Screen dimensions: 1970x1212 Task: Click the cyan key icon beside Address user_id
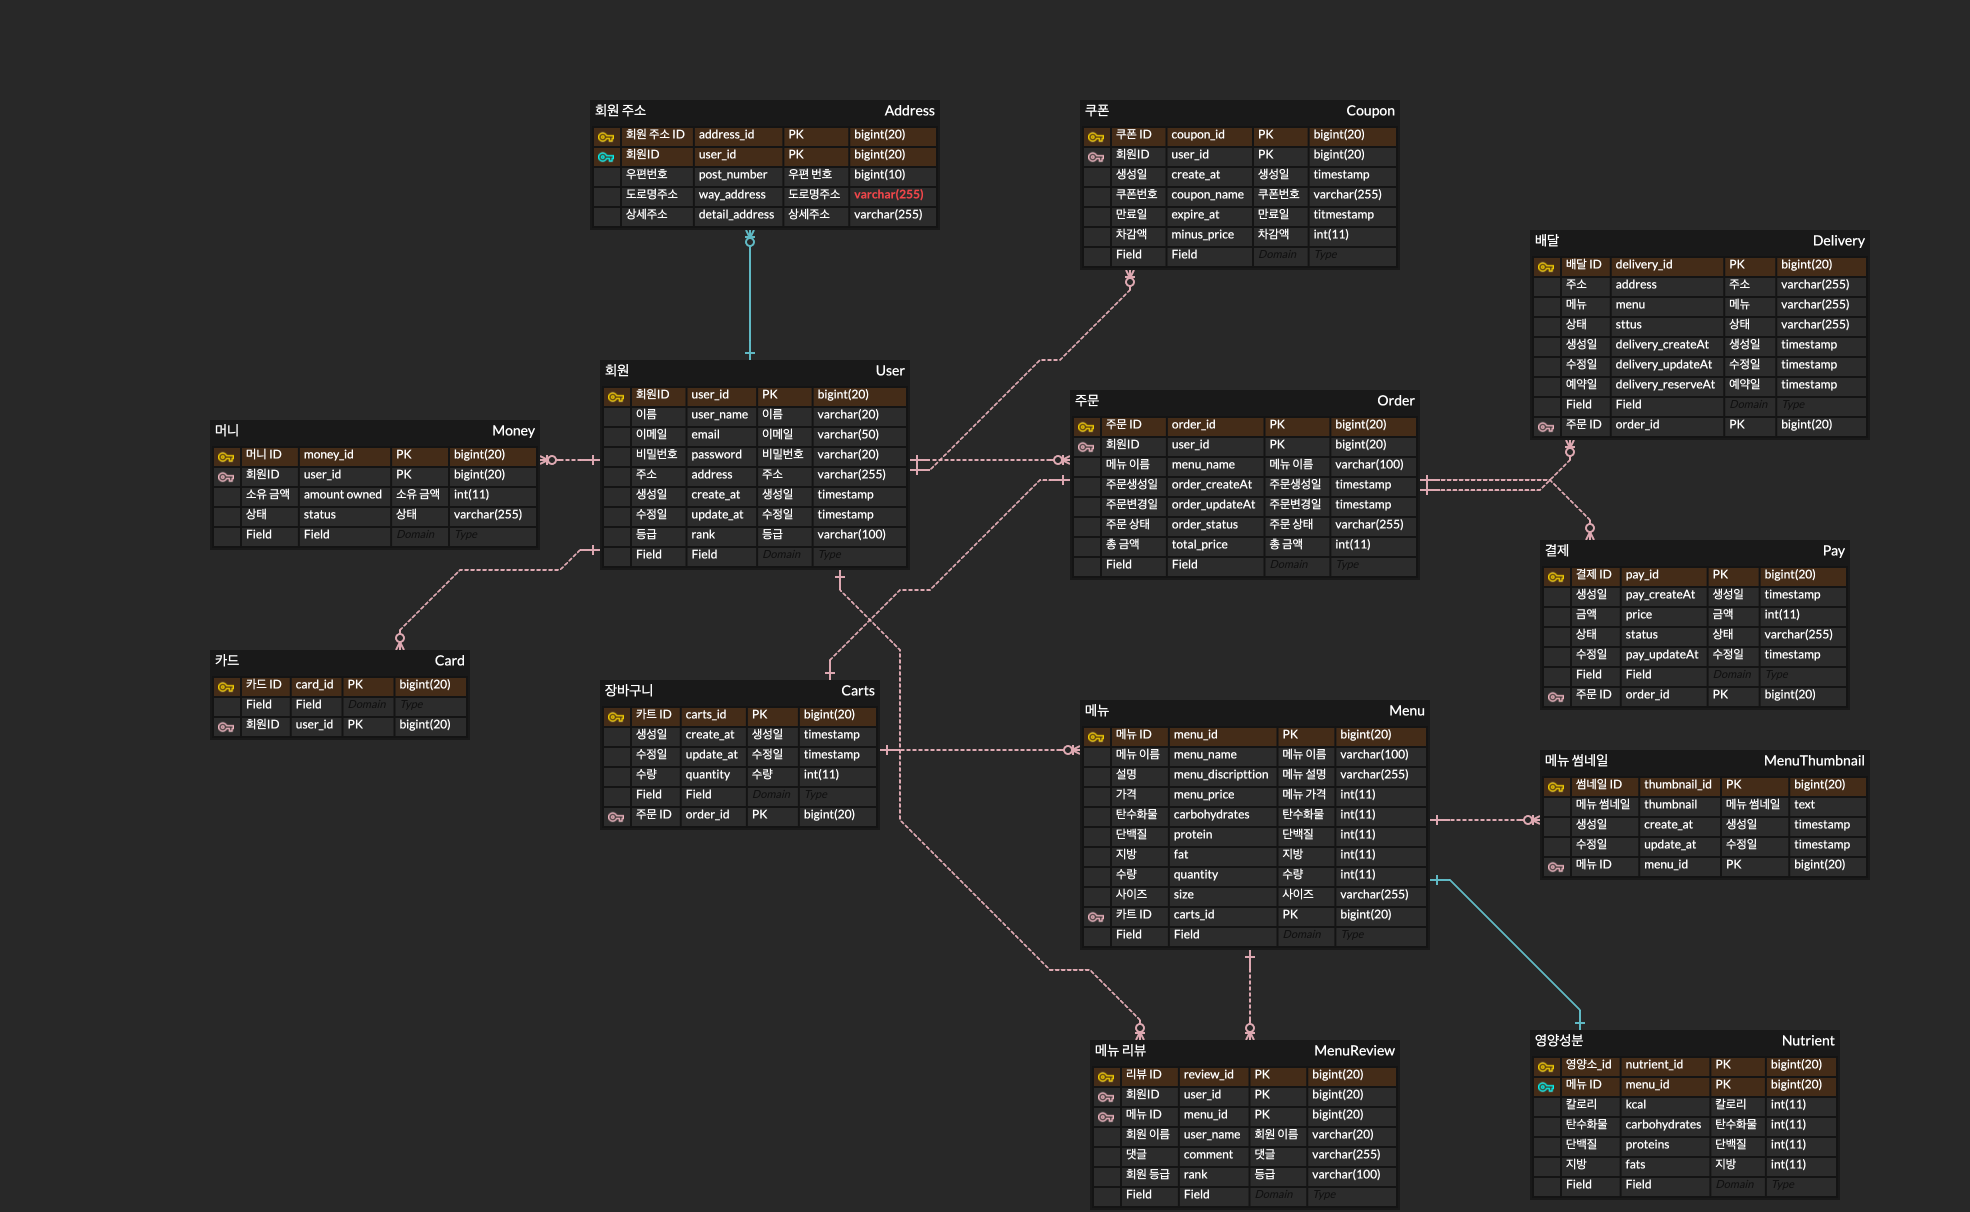pos(606,156)
